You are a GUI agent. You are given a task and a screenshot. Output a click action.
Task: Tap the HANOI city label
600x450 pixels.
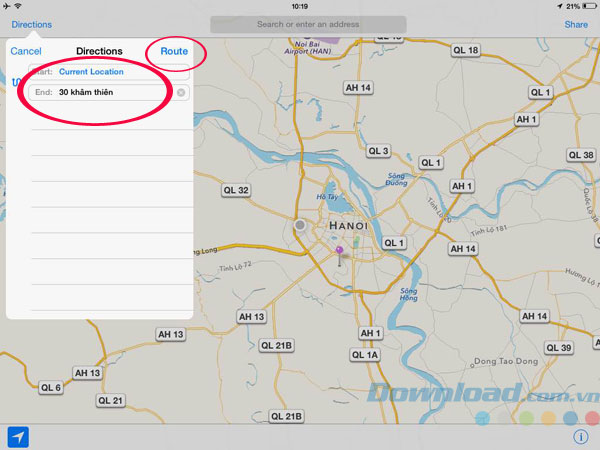tap(348, 226)
